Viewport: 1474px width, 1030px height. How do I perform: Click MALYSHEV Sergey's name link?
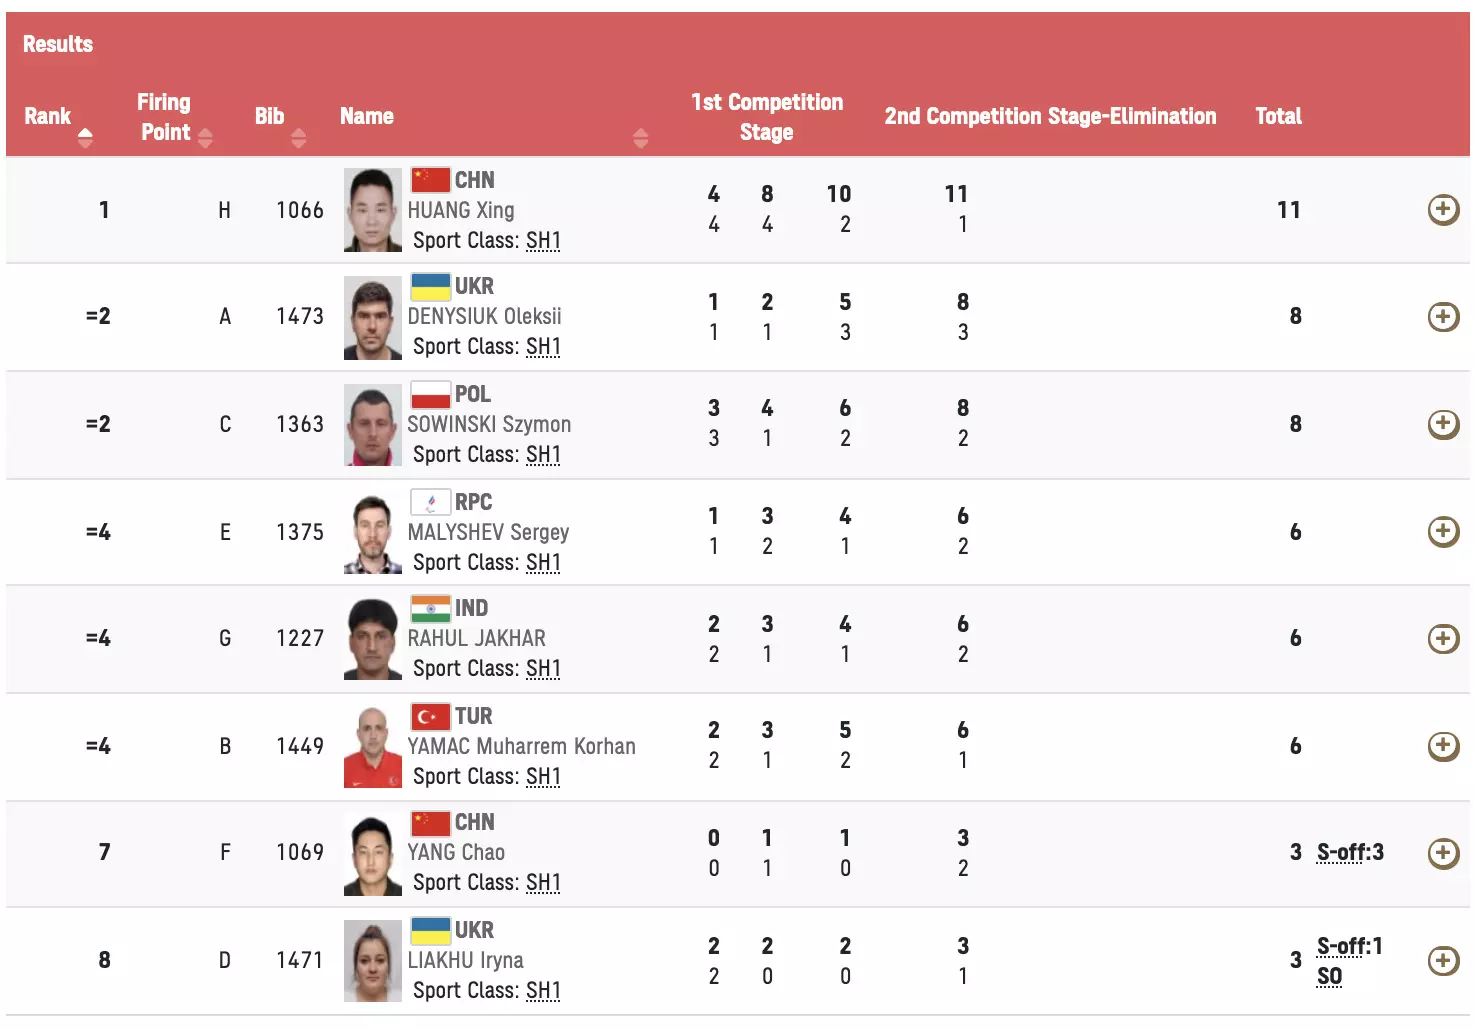tap(488, 532)
